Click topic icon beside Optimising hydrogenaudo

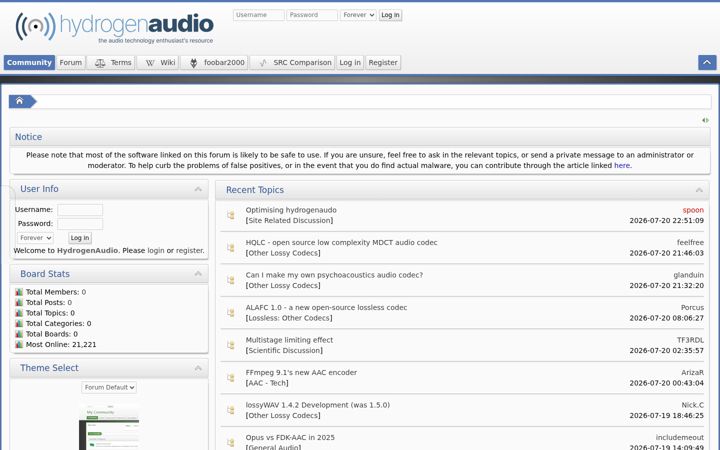[x=231, y=215]
